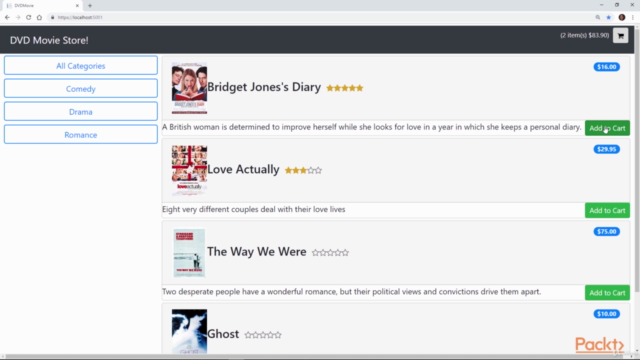Add Bridget Jones's Diary to cart
Screen dimensions: 640x360
pos(607,128)
